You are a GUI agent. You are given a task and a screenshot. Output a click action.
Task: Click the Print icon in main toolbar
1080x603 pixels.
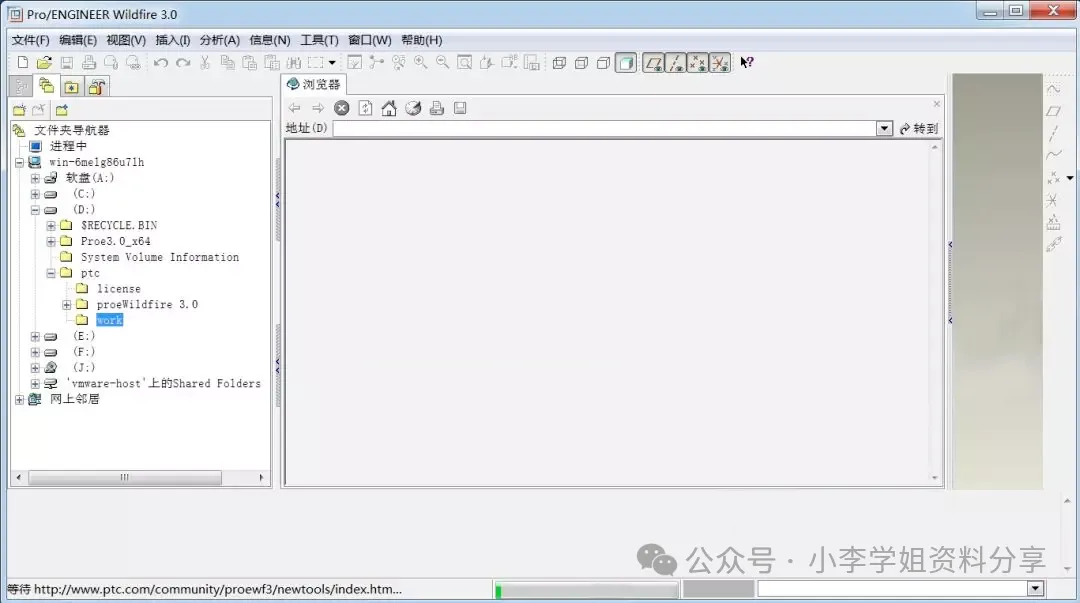click(x=89, y=63)
